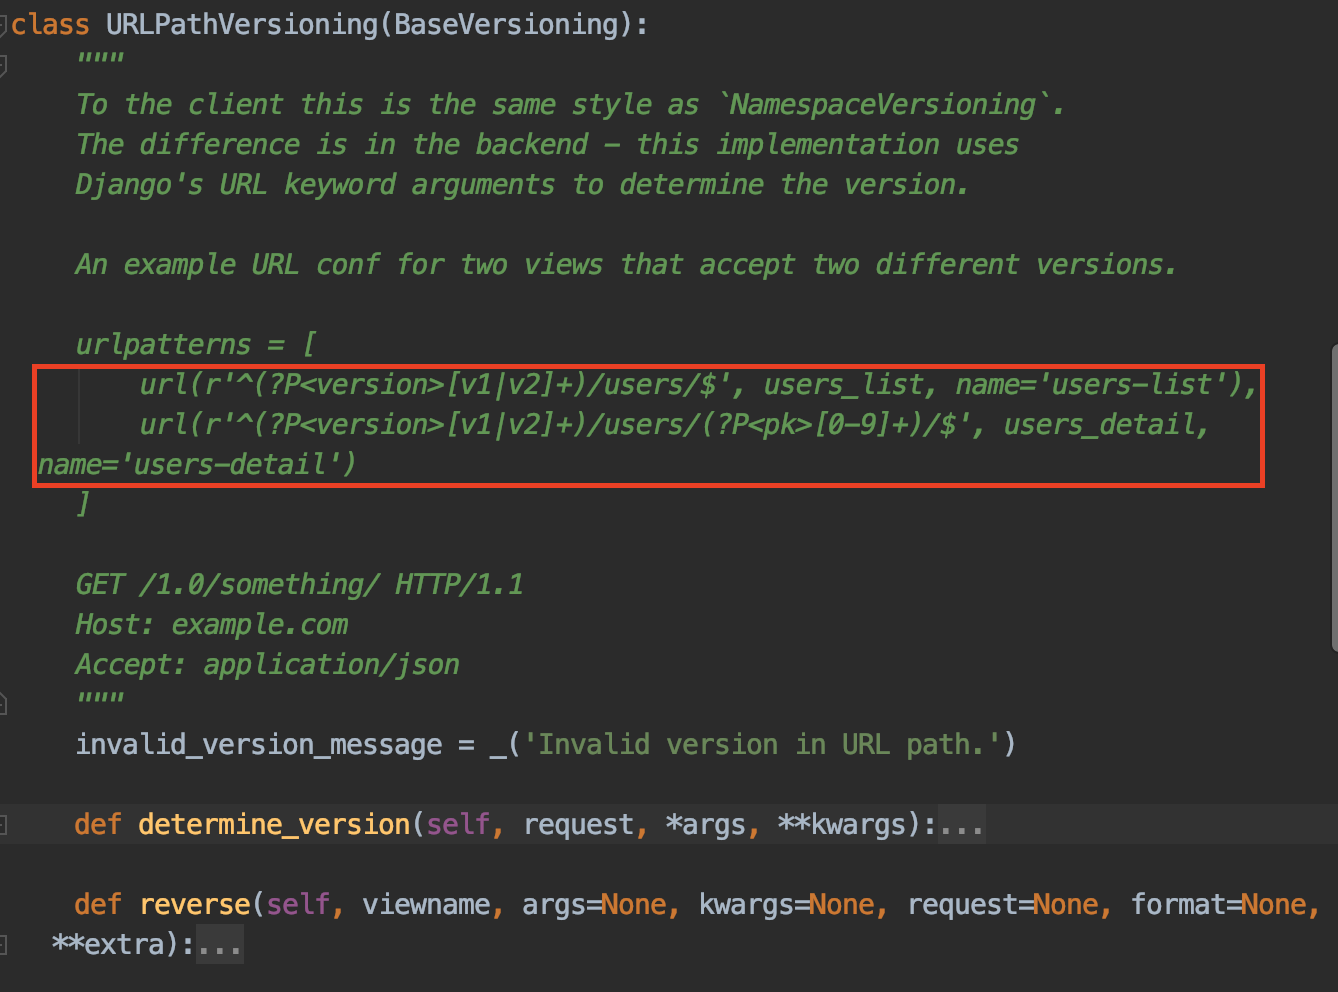Click the determine_version function name

(x=274, y=825)
